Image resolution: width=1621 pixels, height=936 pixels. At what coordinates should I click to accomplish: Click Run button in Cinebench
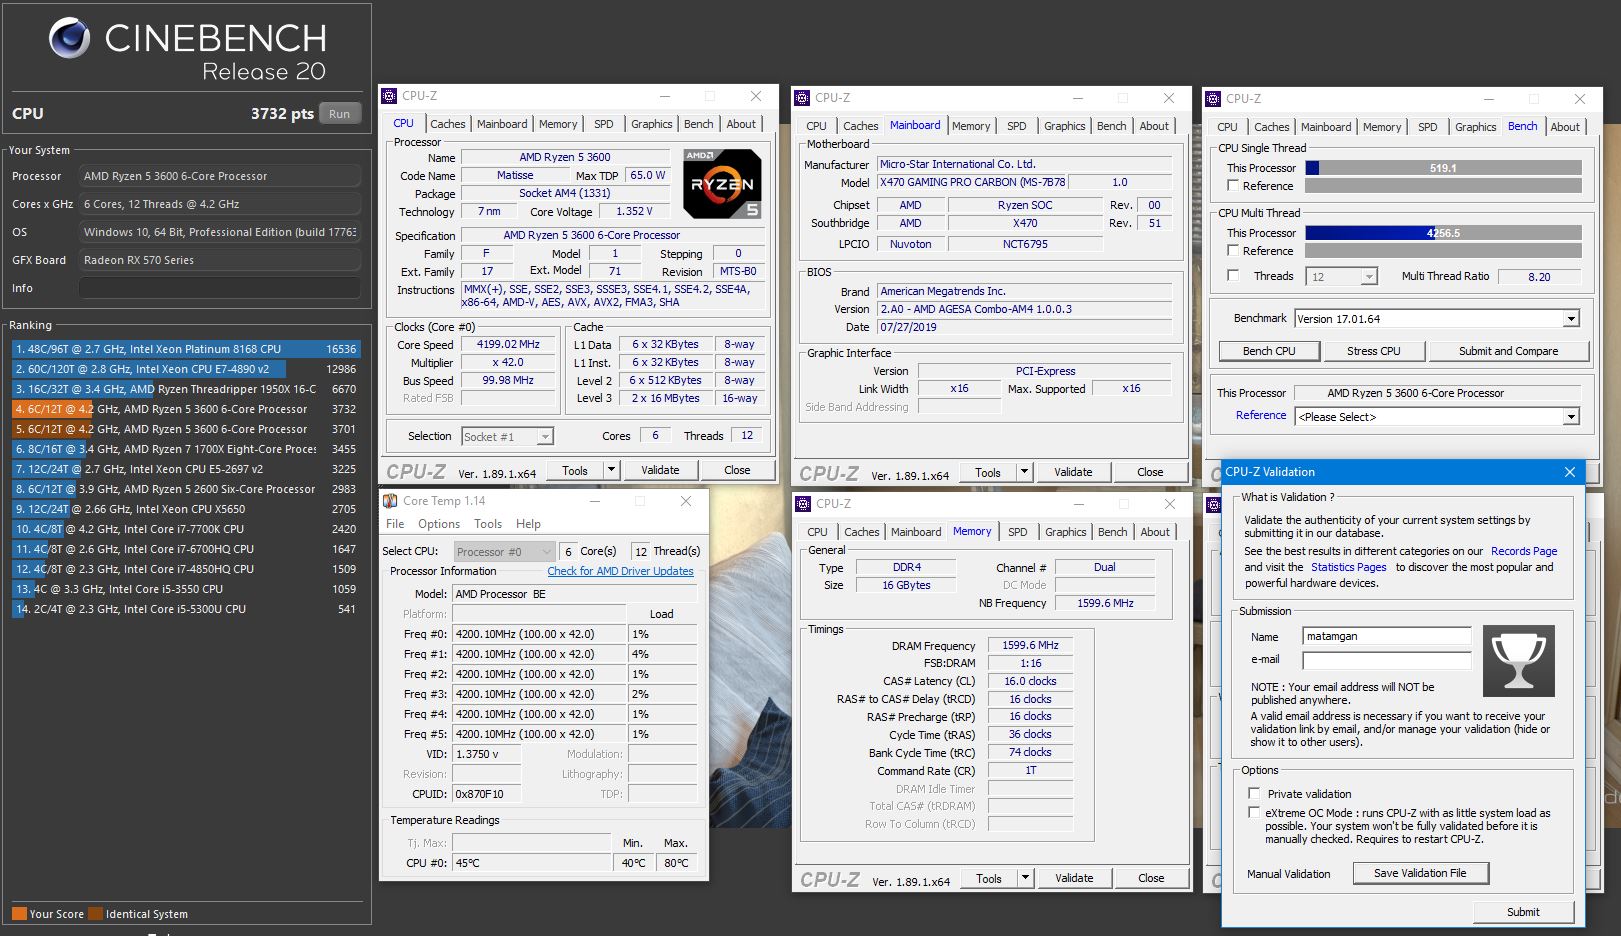pos(340,114)
